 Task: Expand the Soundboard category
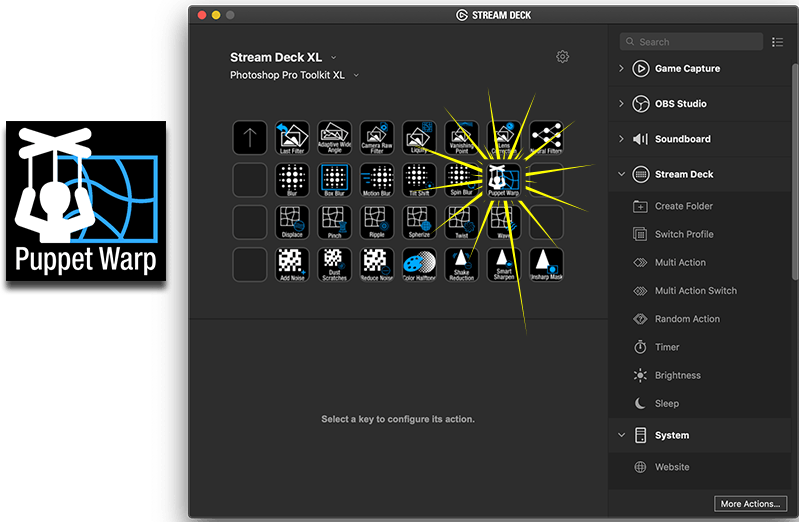pos(621,139)
